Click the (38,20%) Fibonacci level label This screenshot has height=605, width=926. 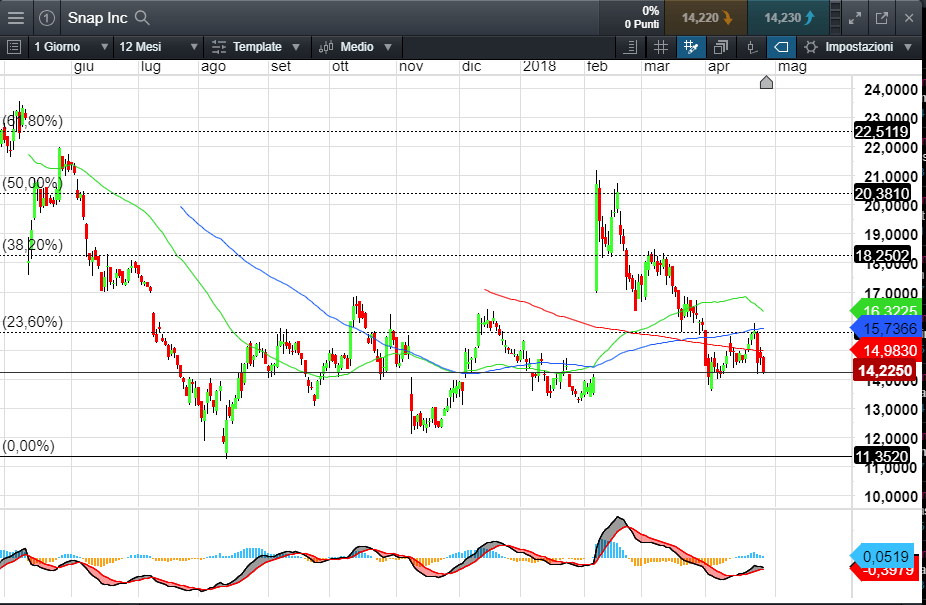[32, 245]
